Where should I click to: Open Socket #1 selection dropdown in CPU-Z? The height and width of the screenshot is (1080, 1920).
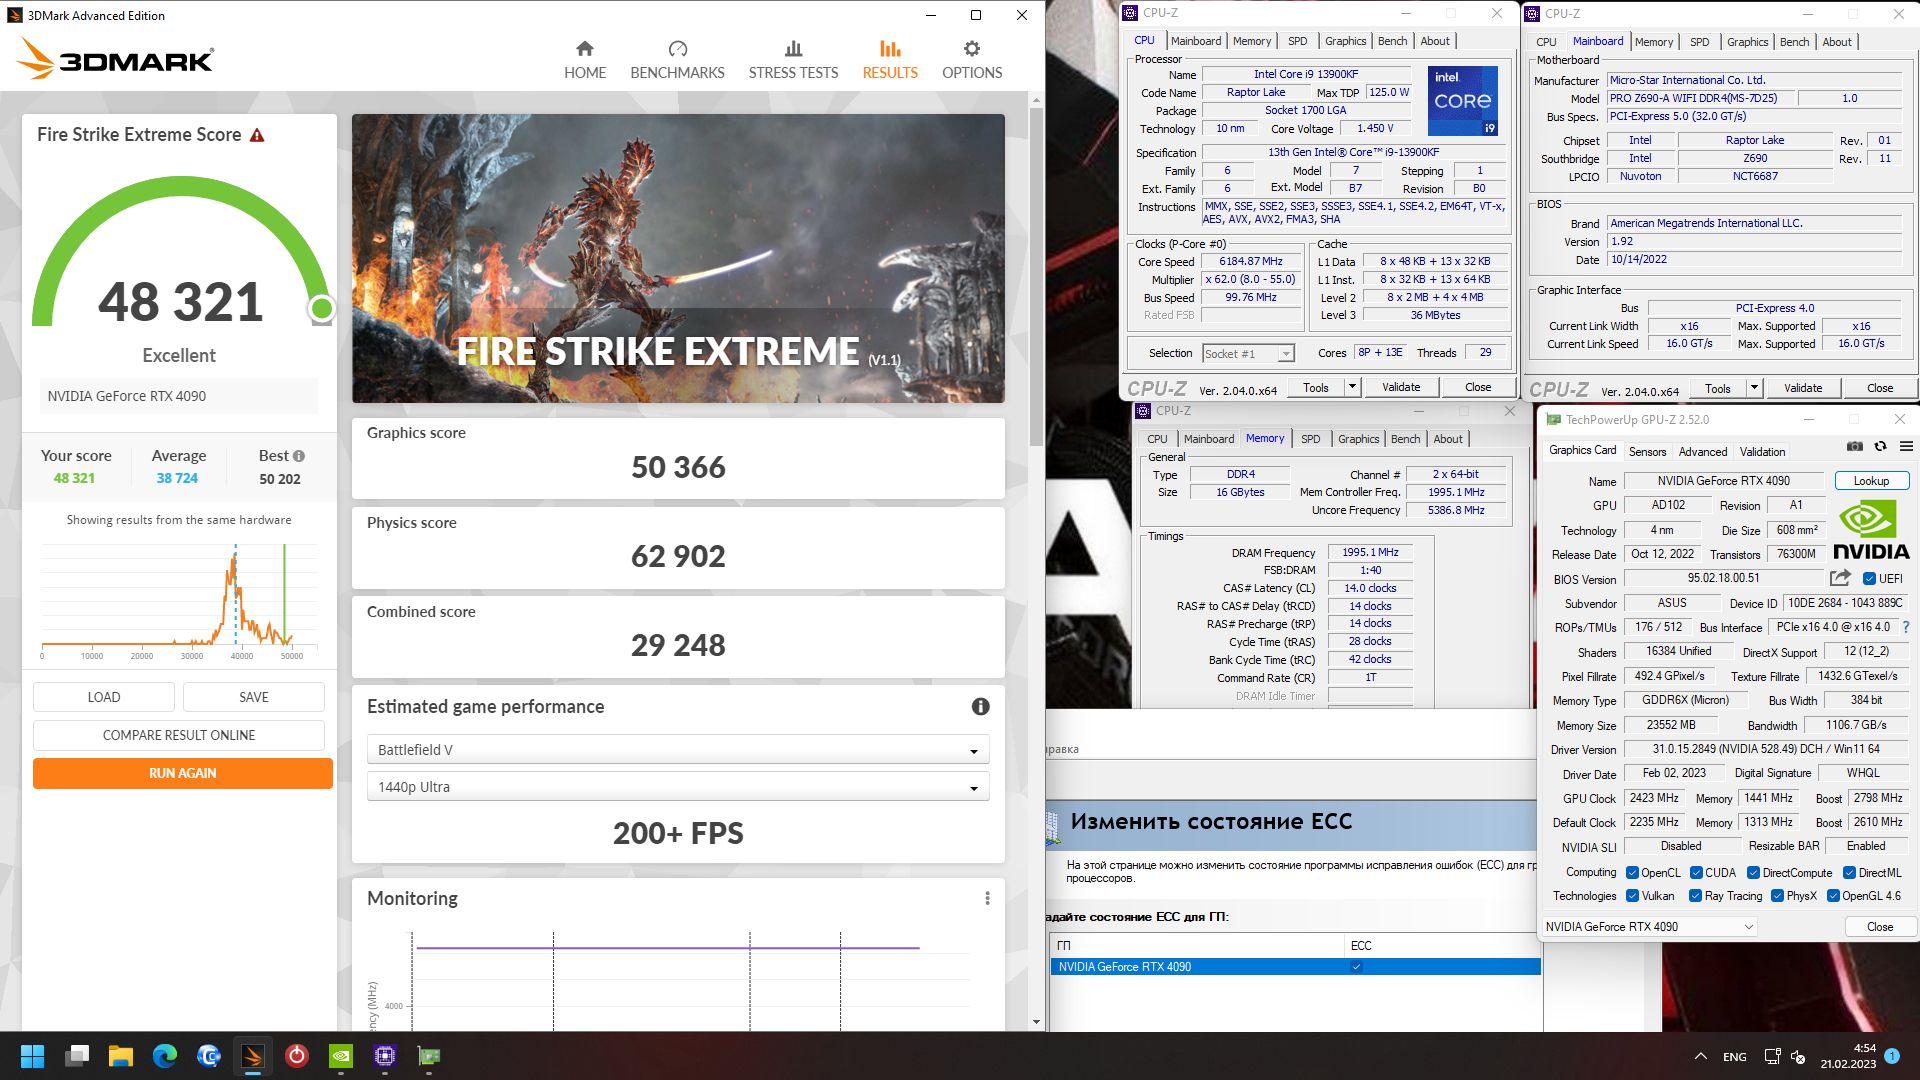1248,353
